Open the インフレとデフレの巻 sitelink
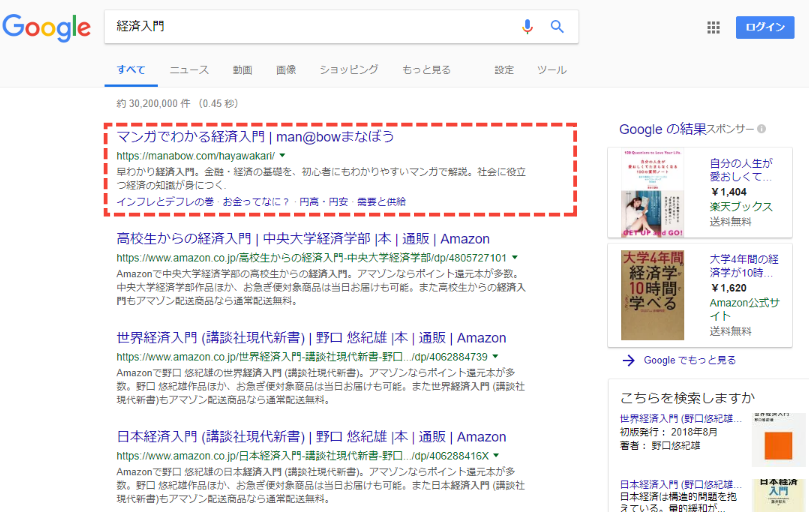The image size is (809, 512). click(165, 202)
